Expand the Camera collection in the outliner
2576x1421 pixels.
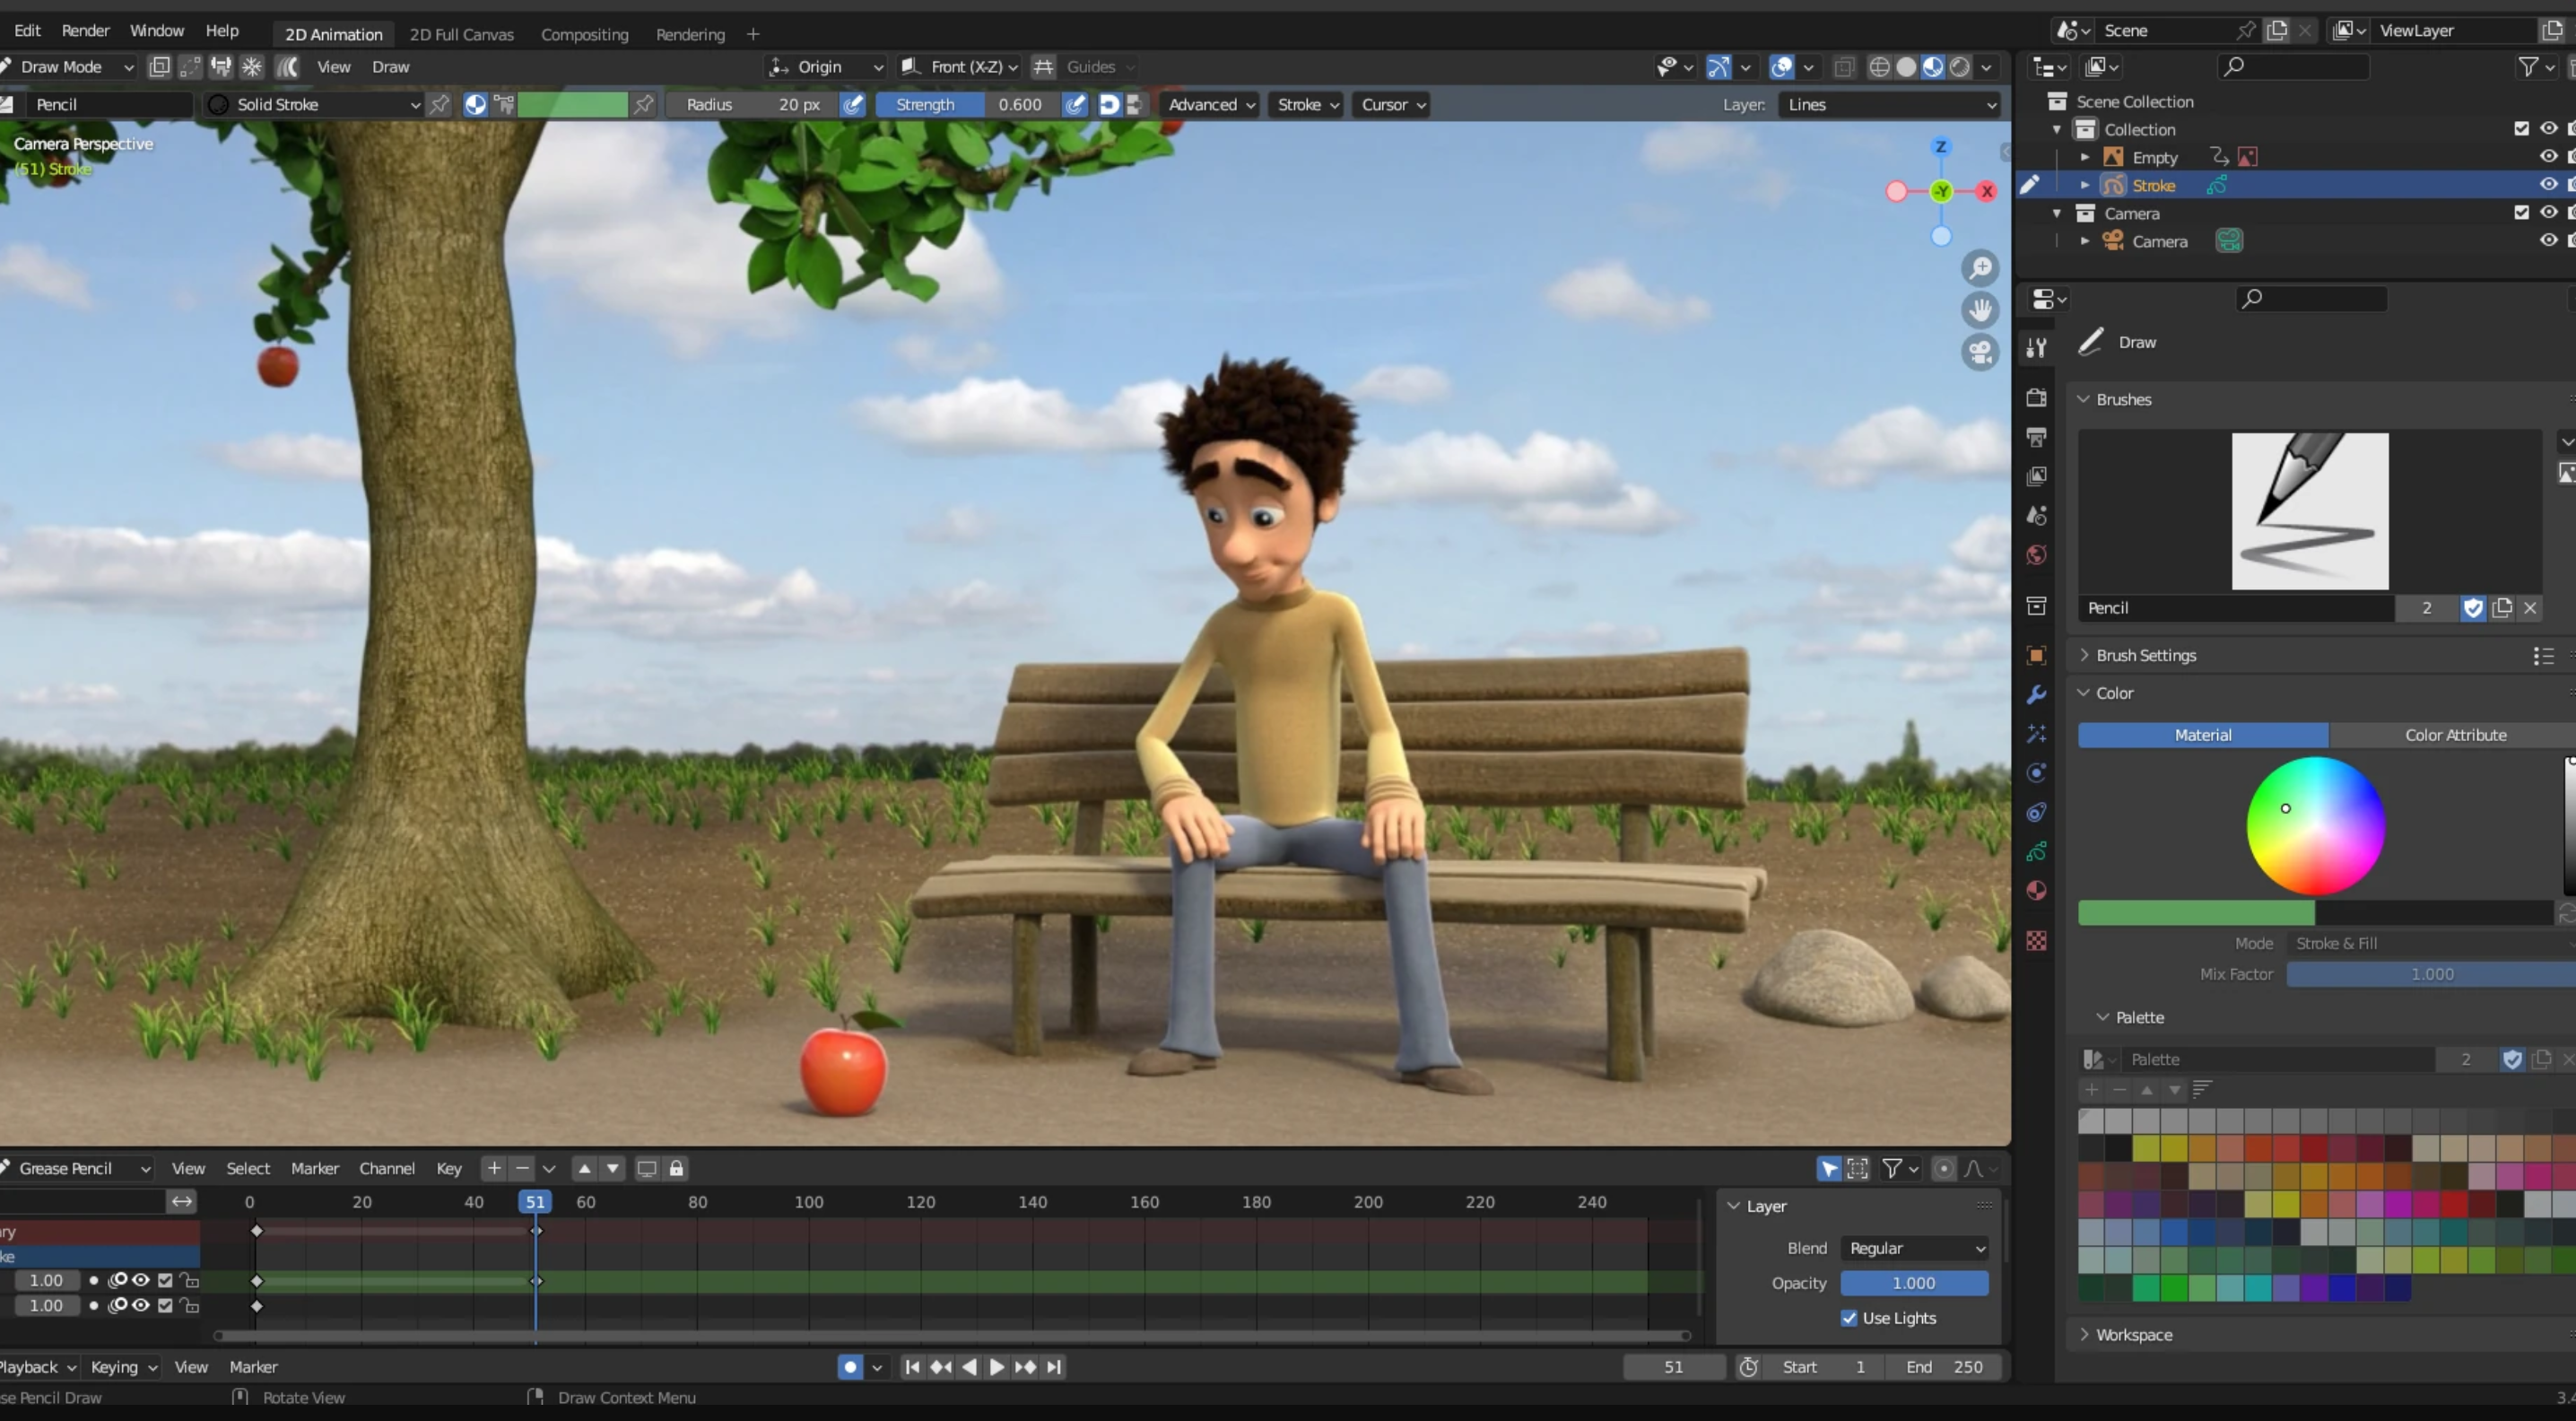tap(2055, 213)
